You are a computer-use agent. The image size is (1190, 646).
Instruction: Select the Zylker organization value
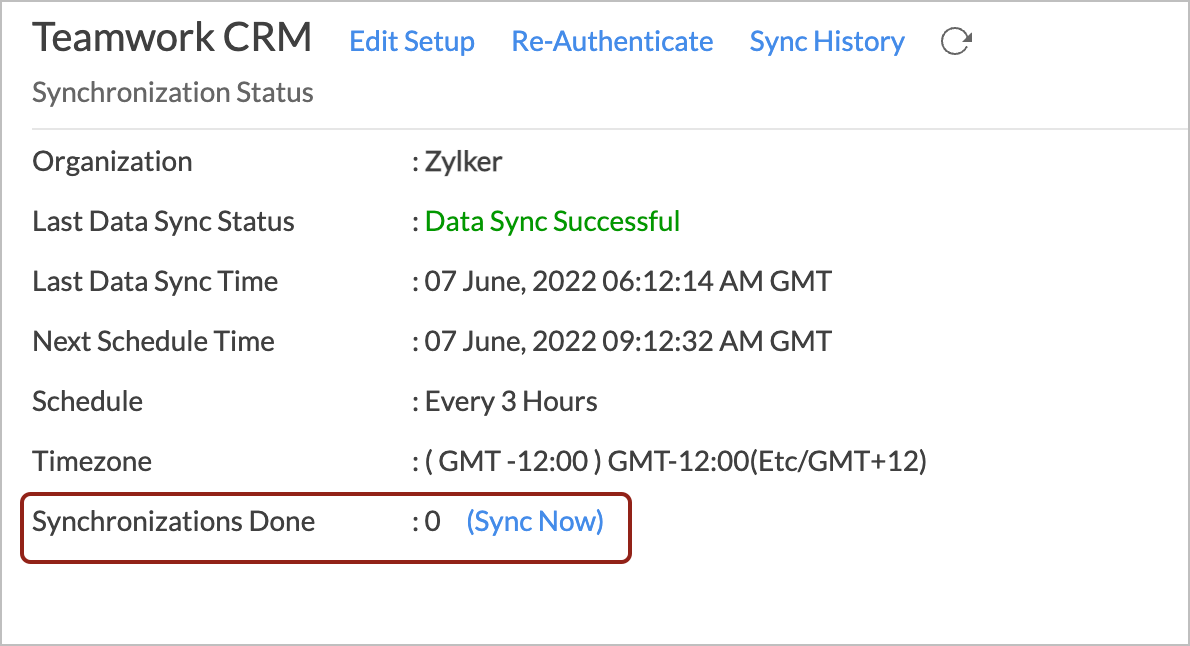point(463,162)
